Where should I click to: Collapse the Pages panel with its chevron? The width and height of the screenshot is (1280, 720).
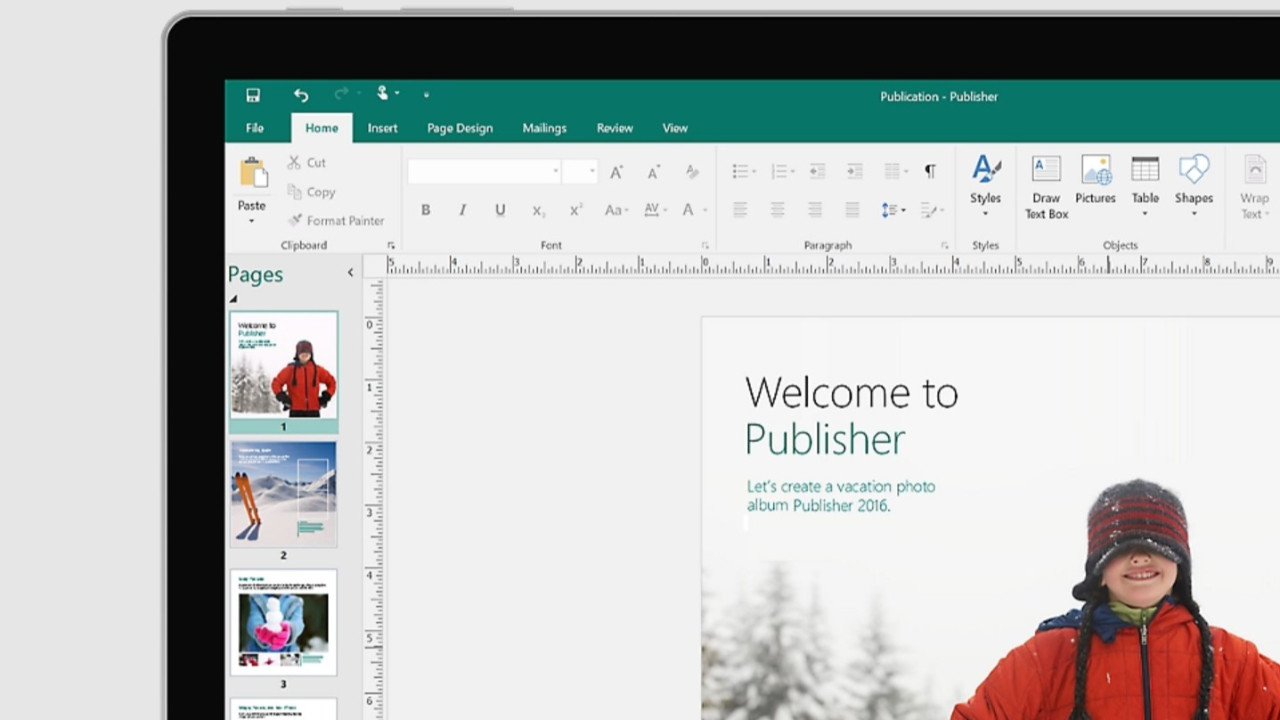tap(350, 272)
